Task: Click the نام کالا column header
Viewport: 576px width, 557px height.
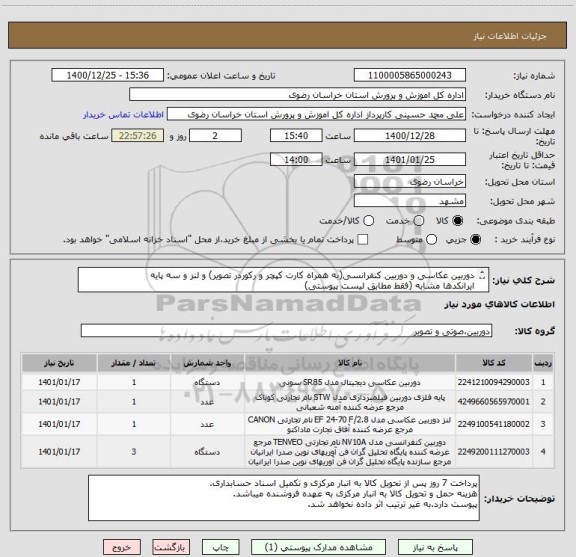Action: point(350,363)
